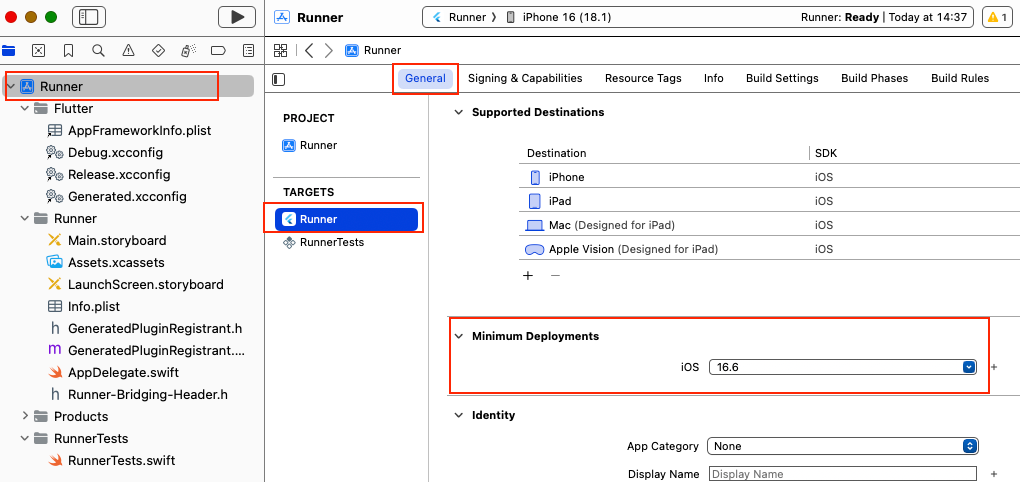Open the Build Phases tab
1020x482 pixels.
pyautogui.click(x=874, y=79)
